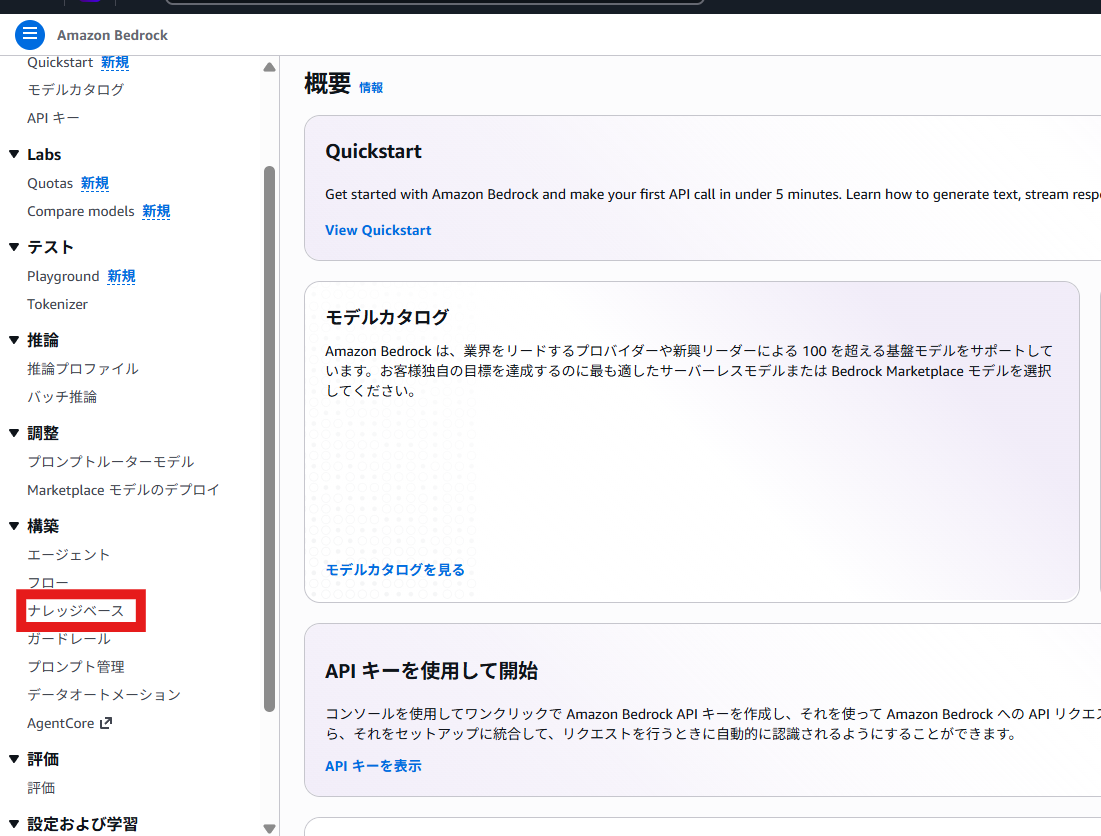Click the sidebar vertical scrollbar thumb
Screen dimensions: 1101x836
pyautogui.click(x=270, y=439)
